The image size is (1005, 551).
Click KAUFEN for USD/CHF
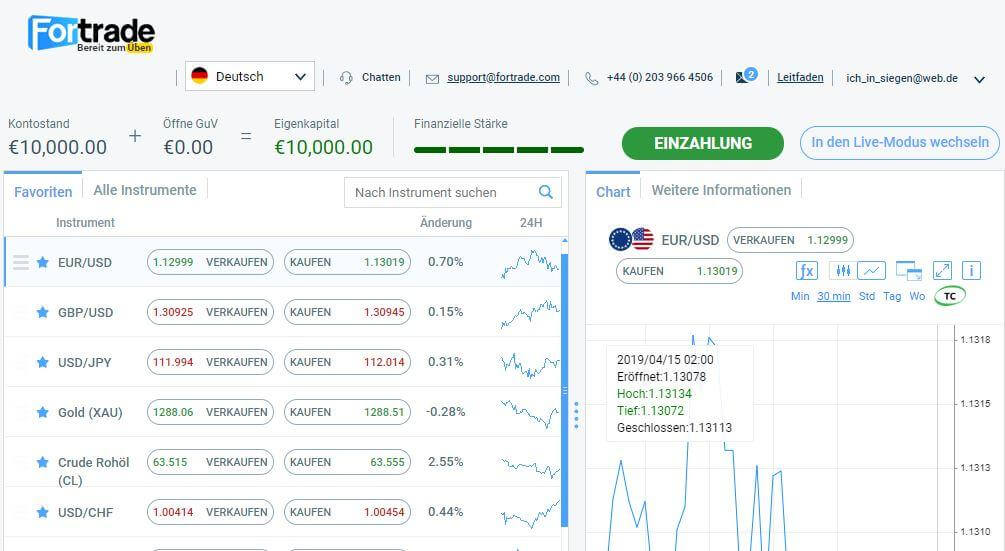pos(347,512)
